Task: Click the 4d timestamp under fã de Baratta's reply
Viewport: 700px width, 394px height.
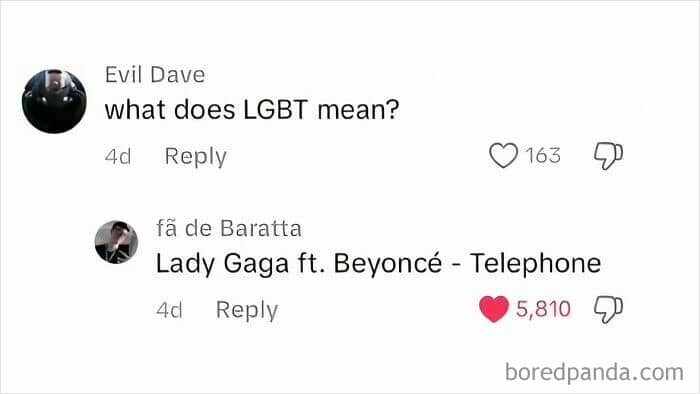Action: 169,310
